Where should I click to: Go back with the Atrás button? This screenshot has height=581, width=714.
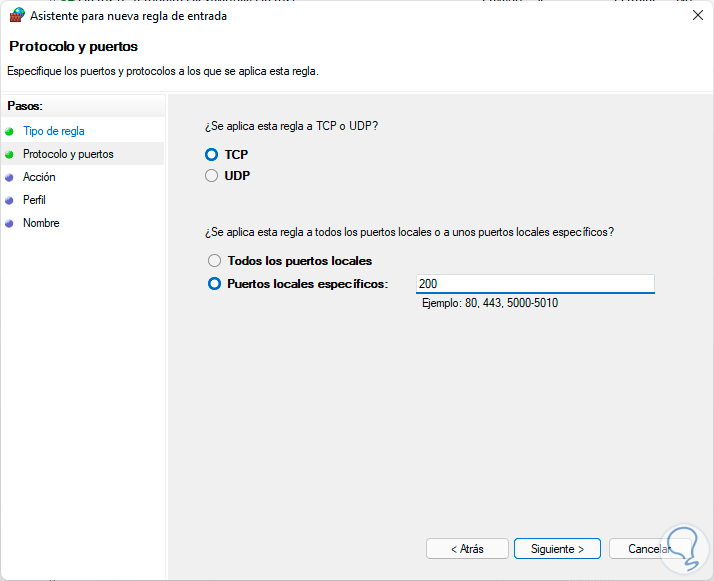coord(467,549)
